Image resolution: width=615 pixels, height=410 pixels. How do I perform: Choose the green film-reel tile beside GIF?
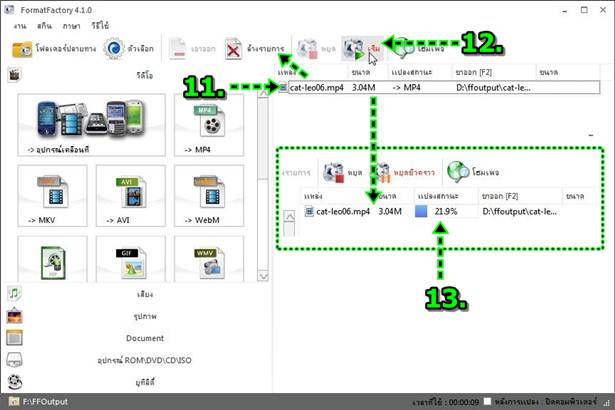coord(52,259)
